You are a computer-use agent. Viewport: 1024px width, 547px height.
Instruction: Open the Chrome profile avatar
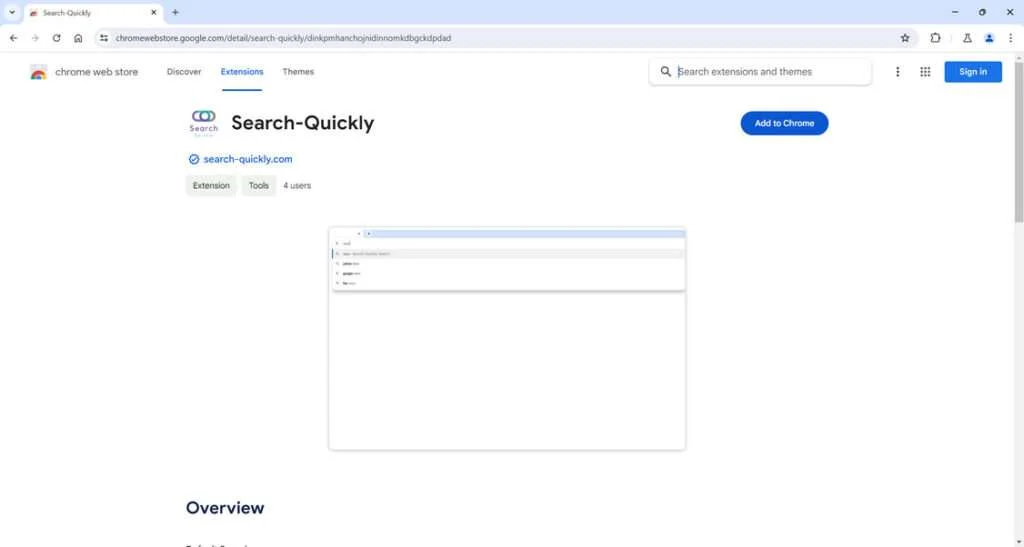click(x=989, y=38)
